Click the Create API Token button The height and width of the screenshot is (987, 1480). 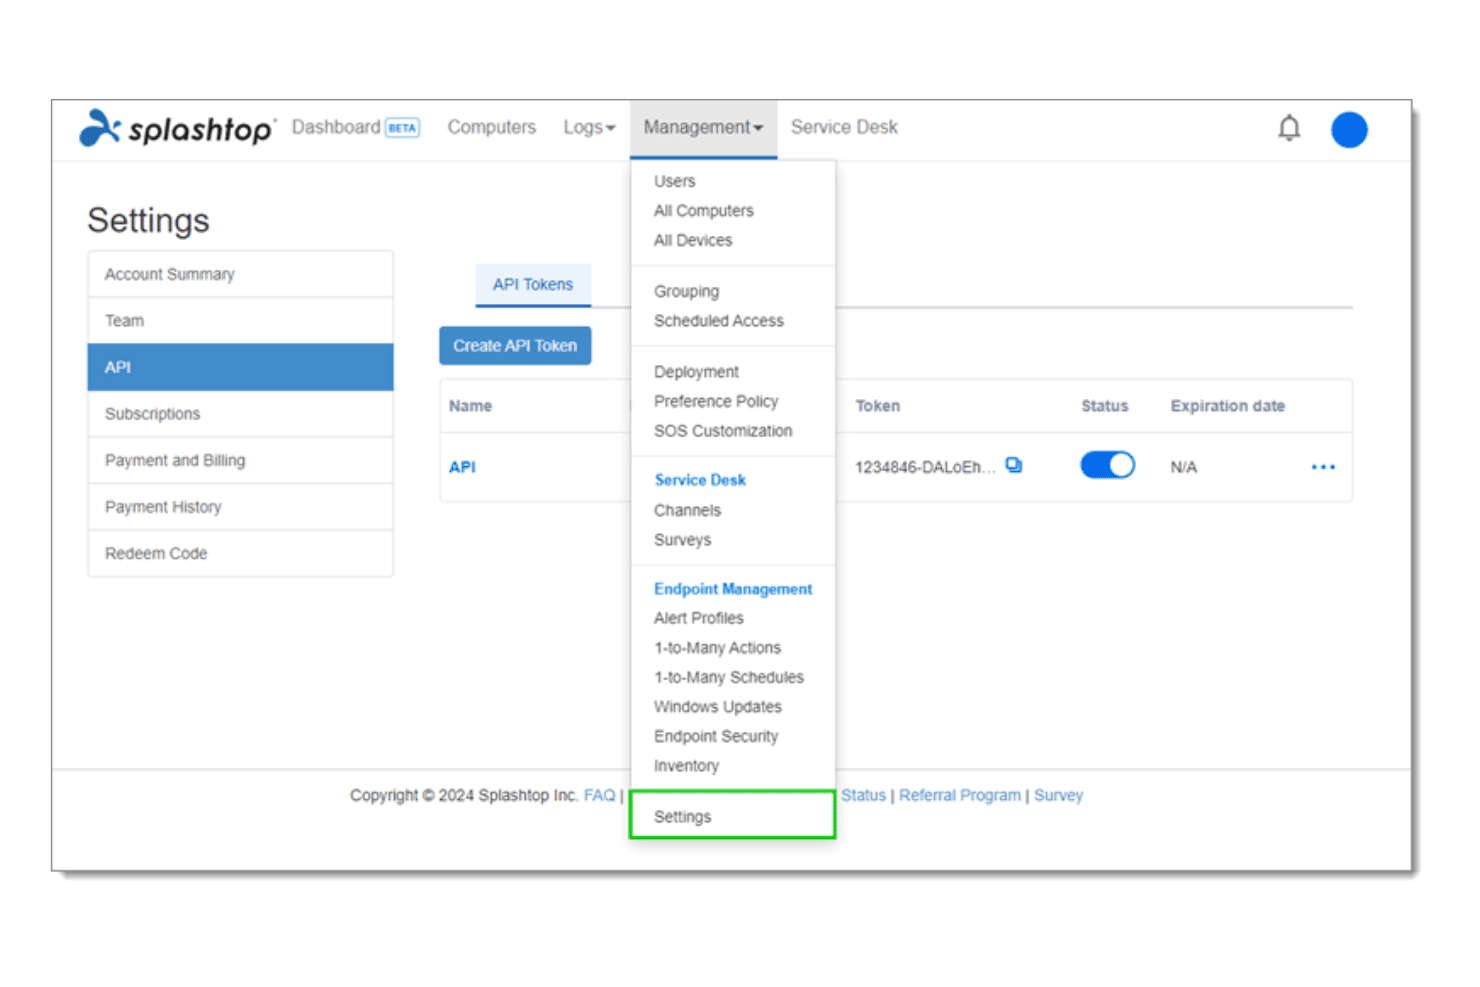tap(515, 346)
